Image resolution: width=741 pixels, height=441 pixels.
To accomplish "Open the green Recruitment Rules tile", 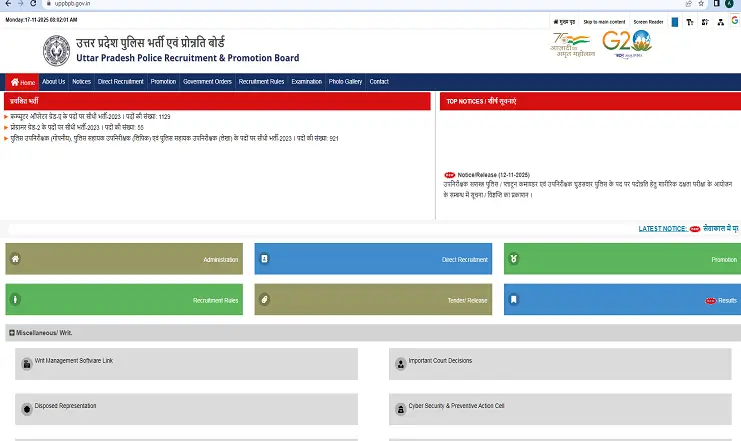I will pos(124,300).
